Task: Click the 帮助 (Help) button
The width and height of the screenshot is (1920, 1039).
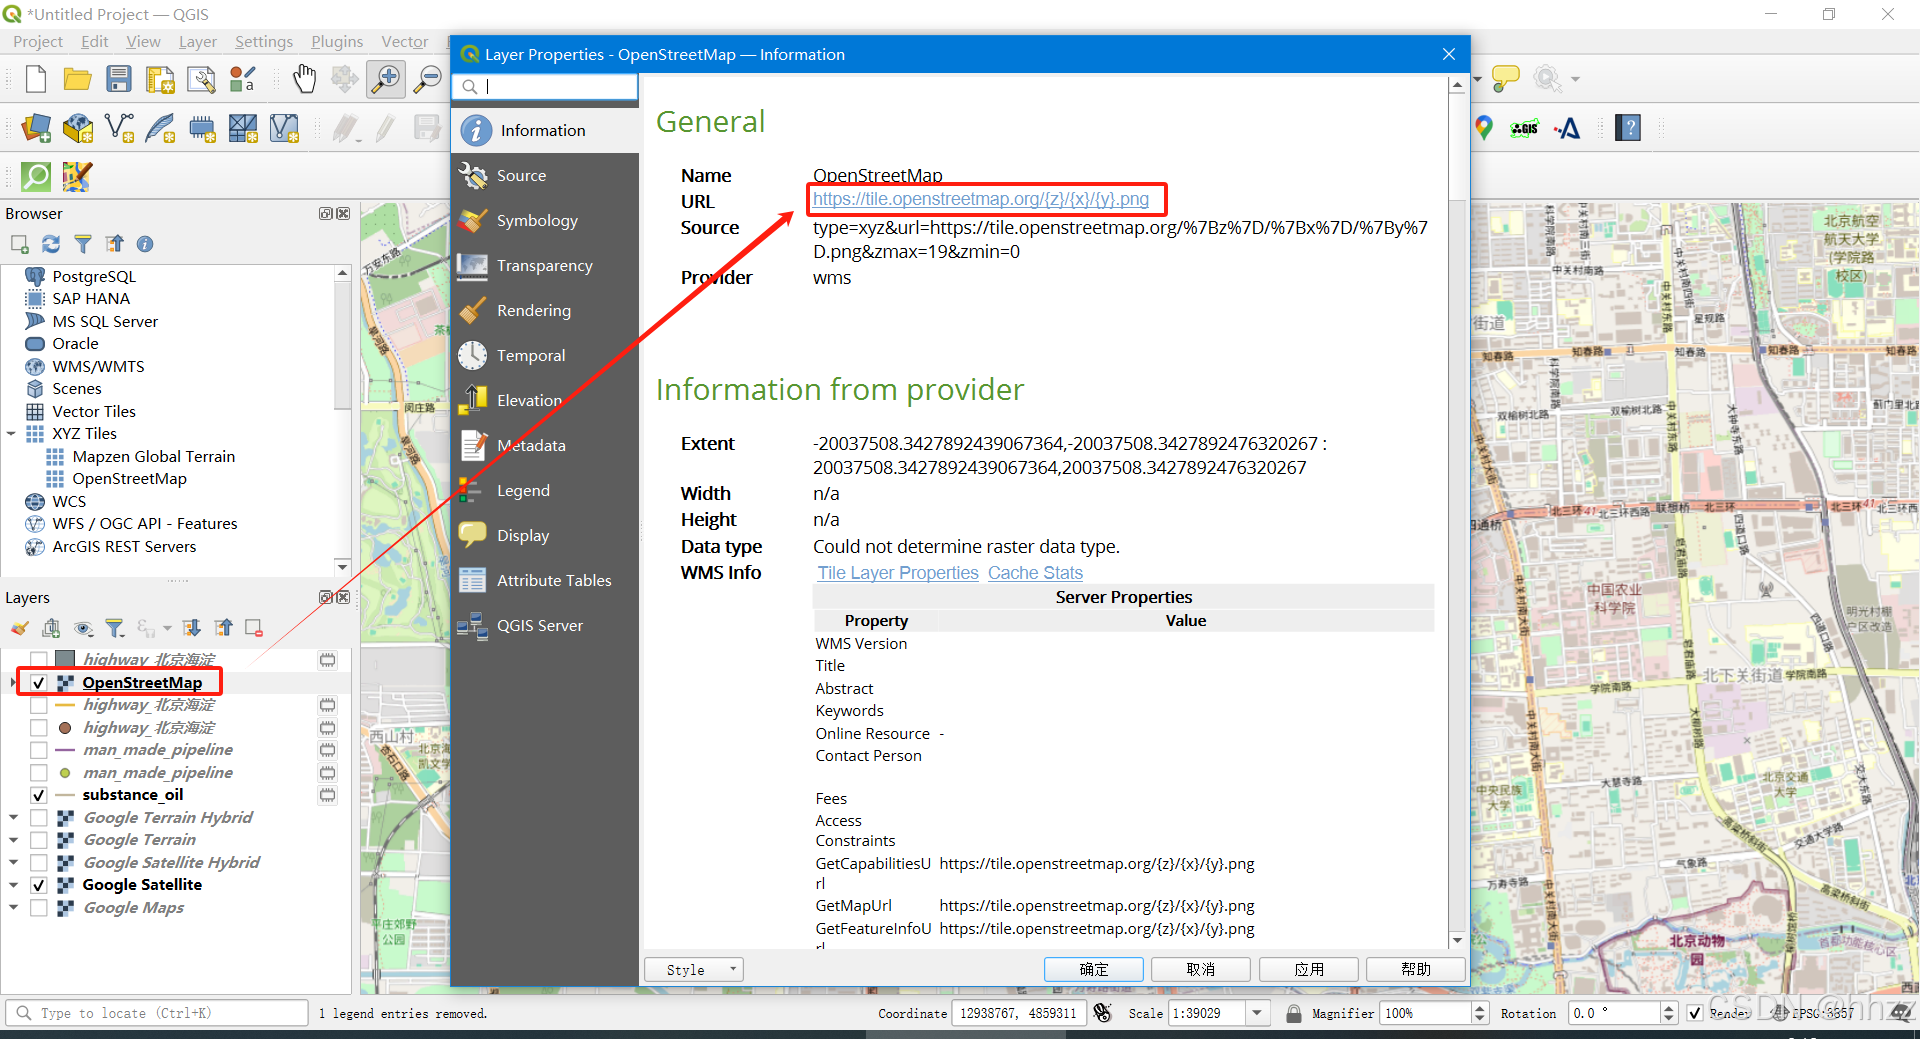Action: (1416, 969)
